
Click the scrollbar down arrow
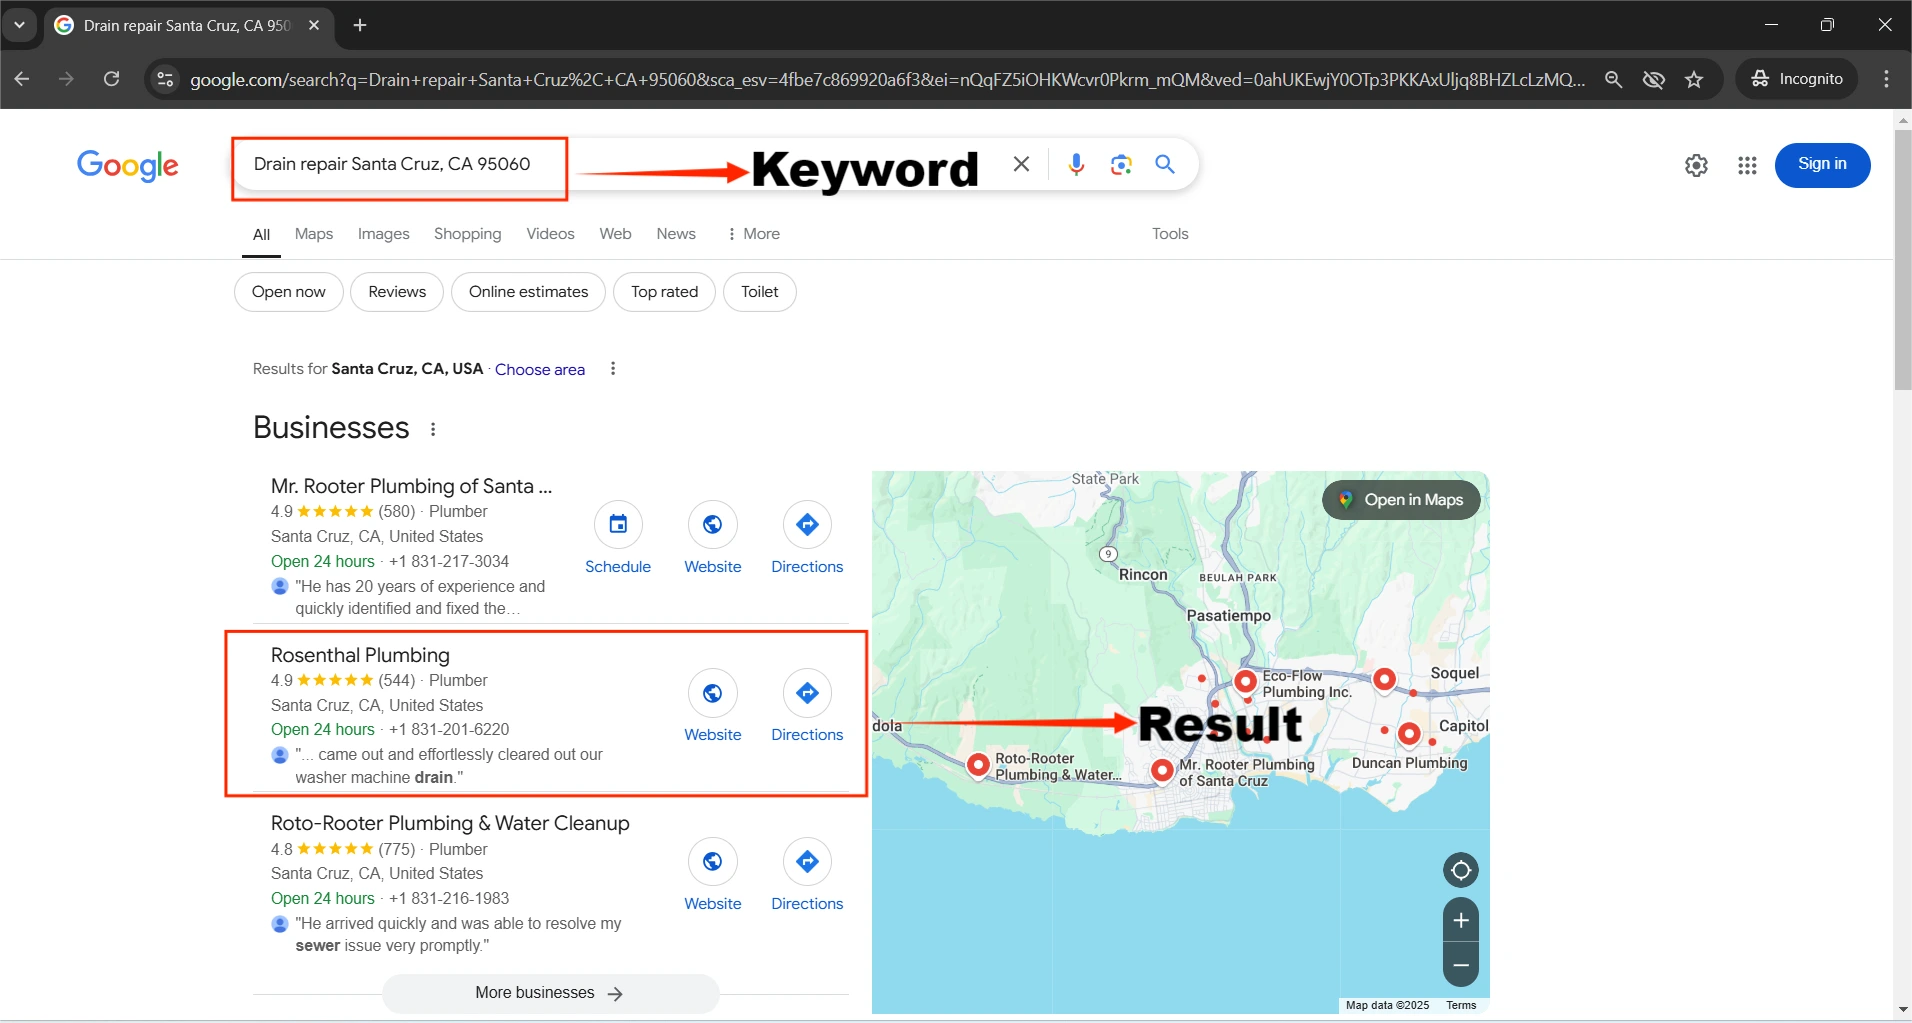coord(1903,1010)
